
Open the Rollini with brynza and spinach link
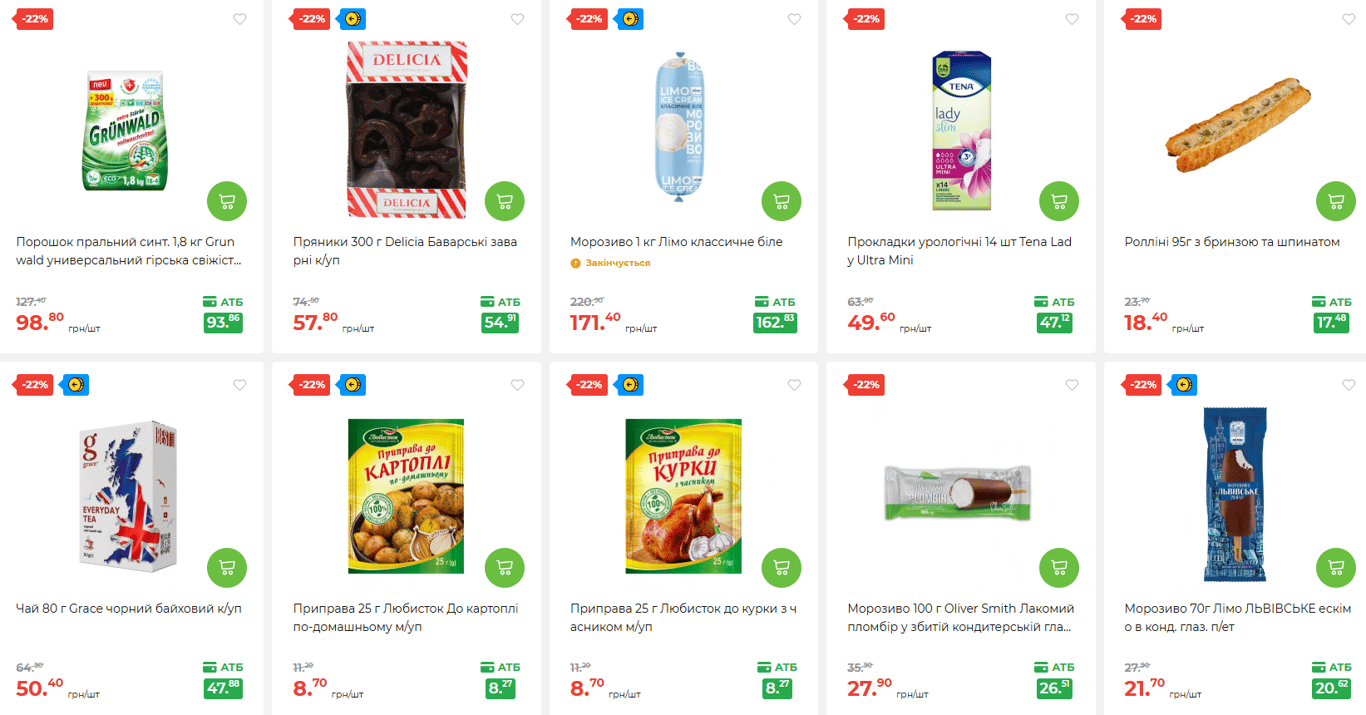1232,242
